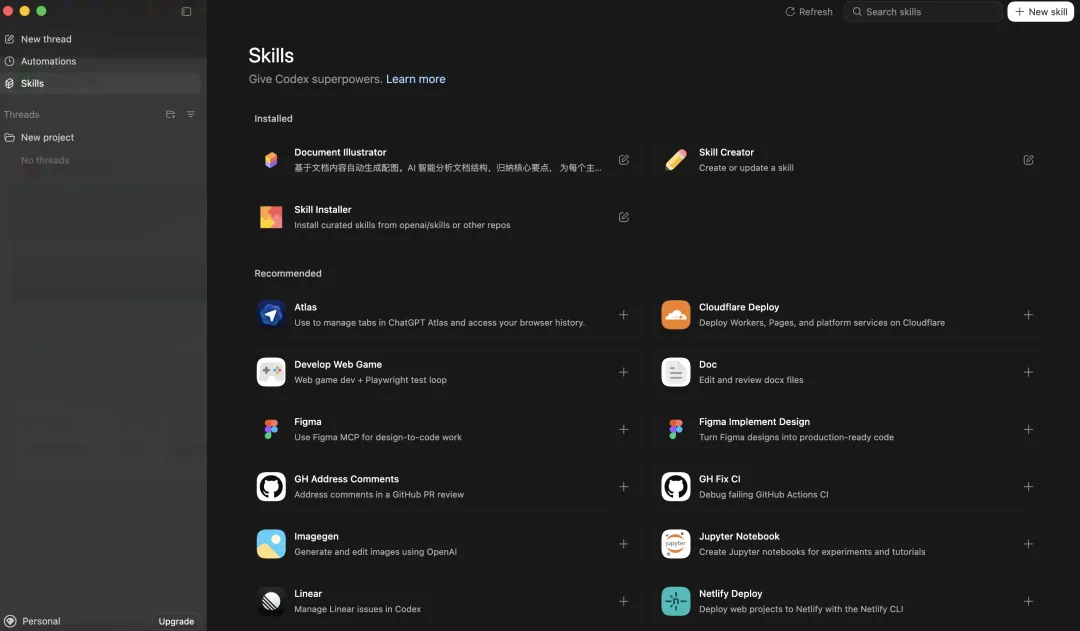Click the Document Illustrator skill icon
The image size is (1080, 631).
pyautogui.click(x=271, y=160)
